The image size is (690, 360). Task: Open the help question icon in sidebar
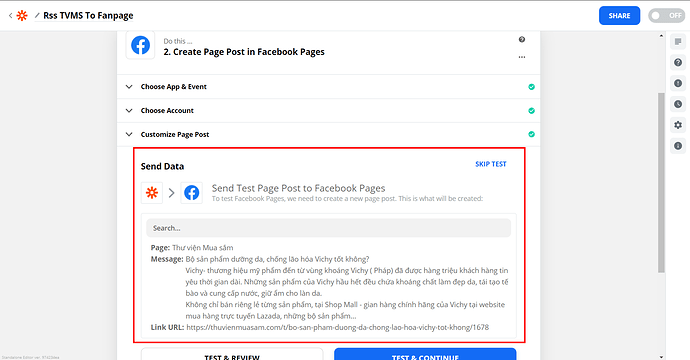pyautogui.click(x=678, y=62)
